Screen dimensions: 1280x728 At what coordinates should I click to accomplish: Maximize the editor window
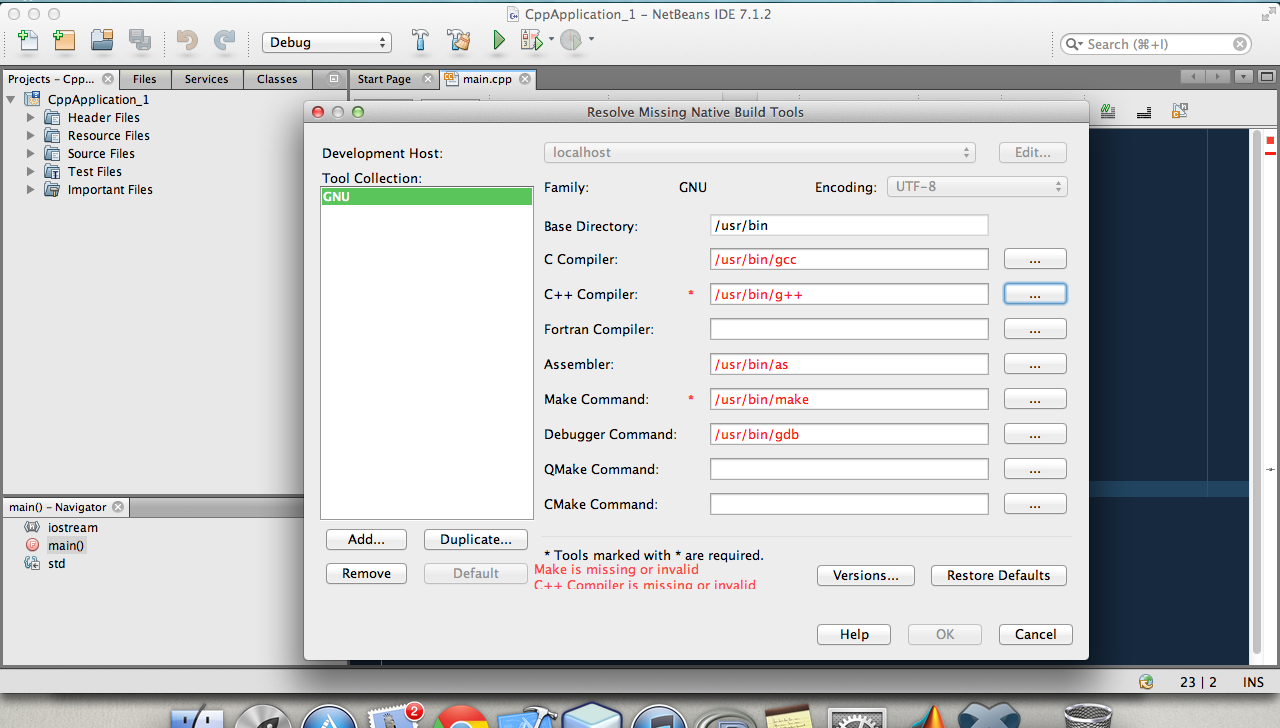[x=1268, y=76]
